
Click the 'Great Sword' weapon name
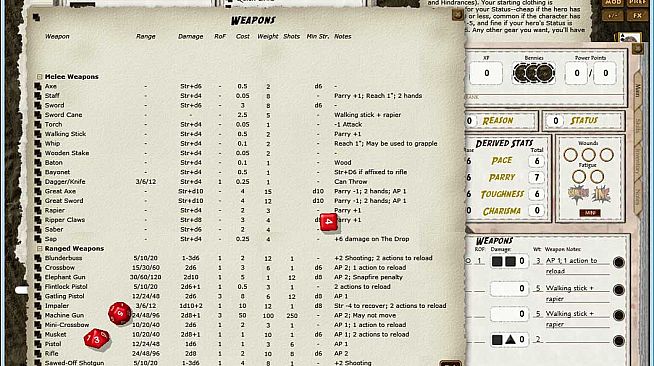pyautogui.click(x=64, y=201)
